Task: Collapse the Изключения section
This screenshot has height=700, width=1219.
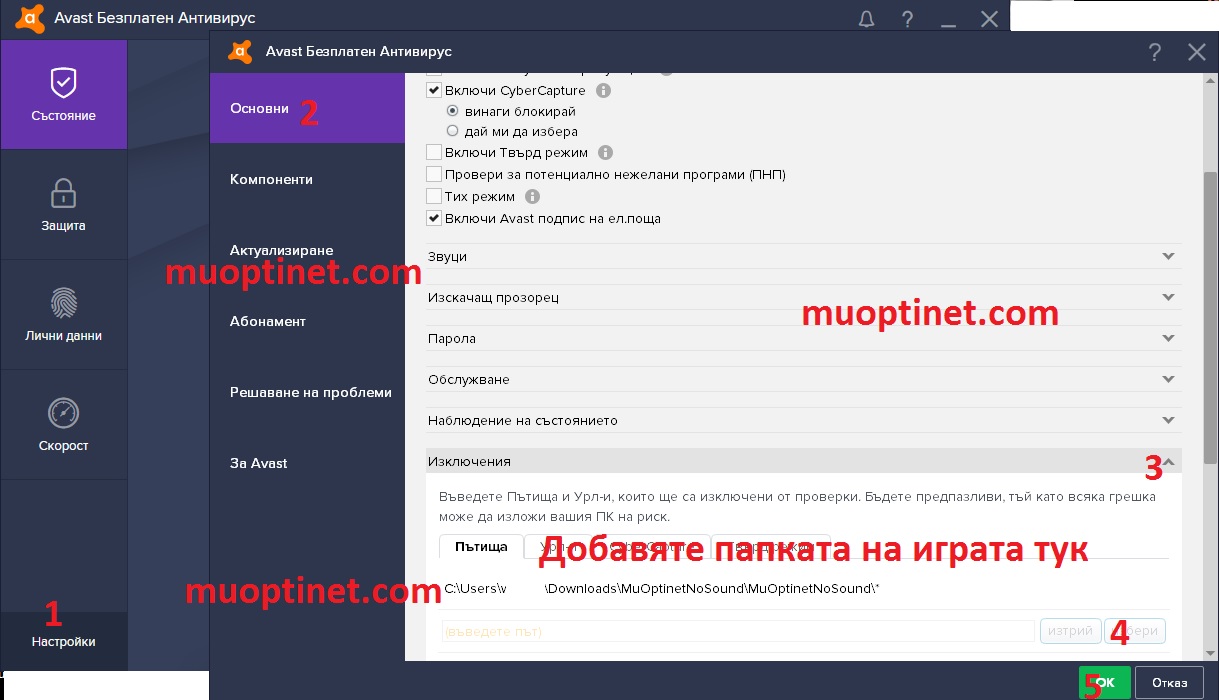Action: point(804,461)
